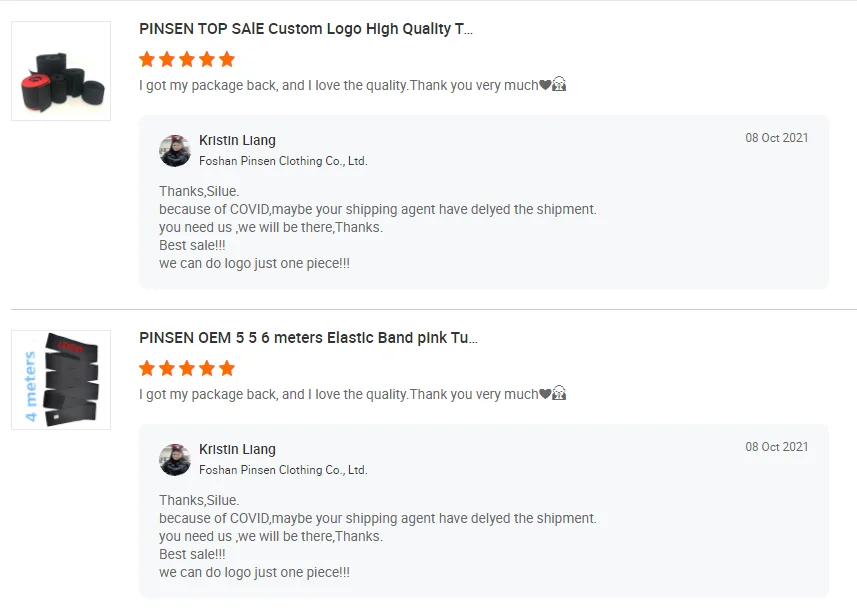
Task: Click third star of PINSEN TOP SAlE rating
Action: pyautogui.click(x=187, y=59)
